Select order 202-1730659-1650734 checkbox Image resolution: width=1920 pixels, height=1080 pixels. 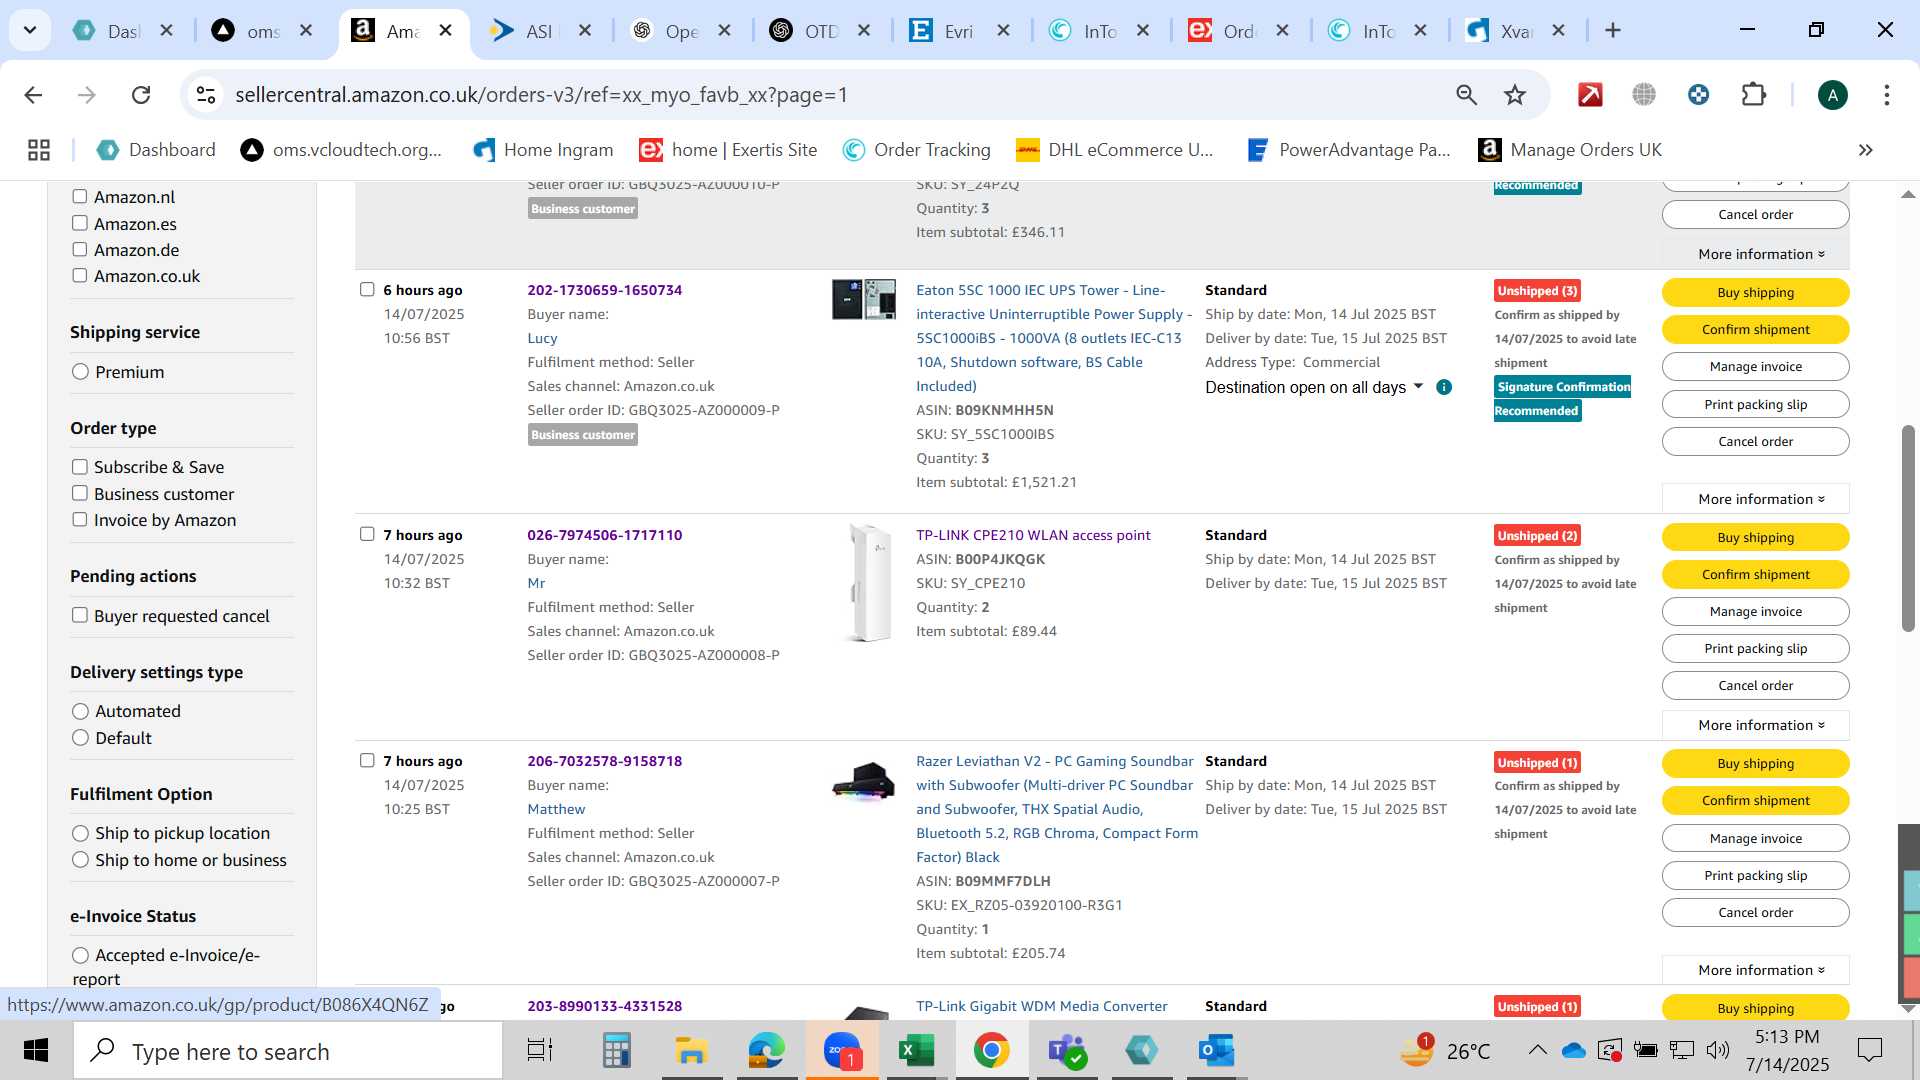point(367,289)
